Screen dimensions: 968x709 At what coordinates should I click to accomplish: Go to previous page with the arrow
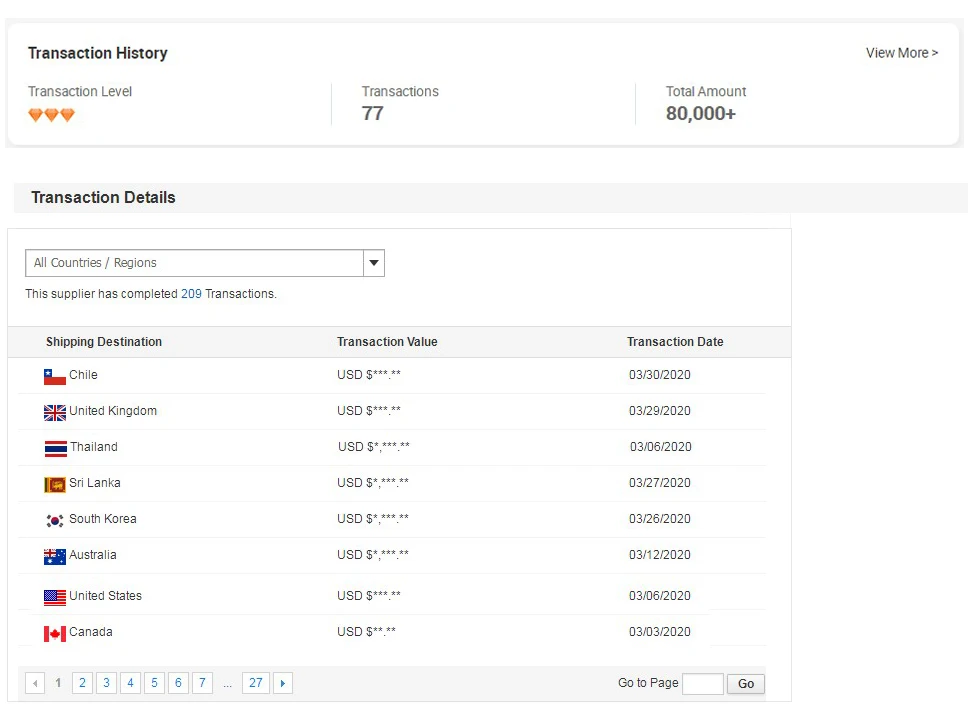coord(35,683)
